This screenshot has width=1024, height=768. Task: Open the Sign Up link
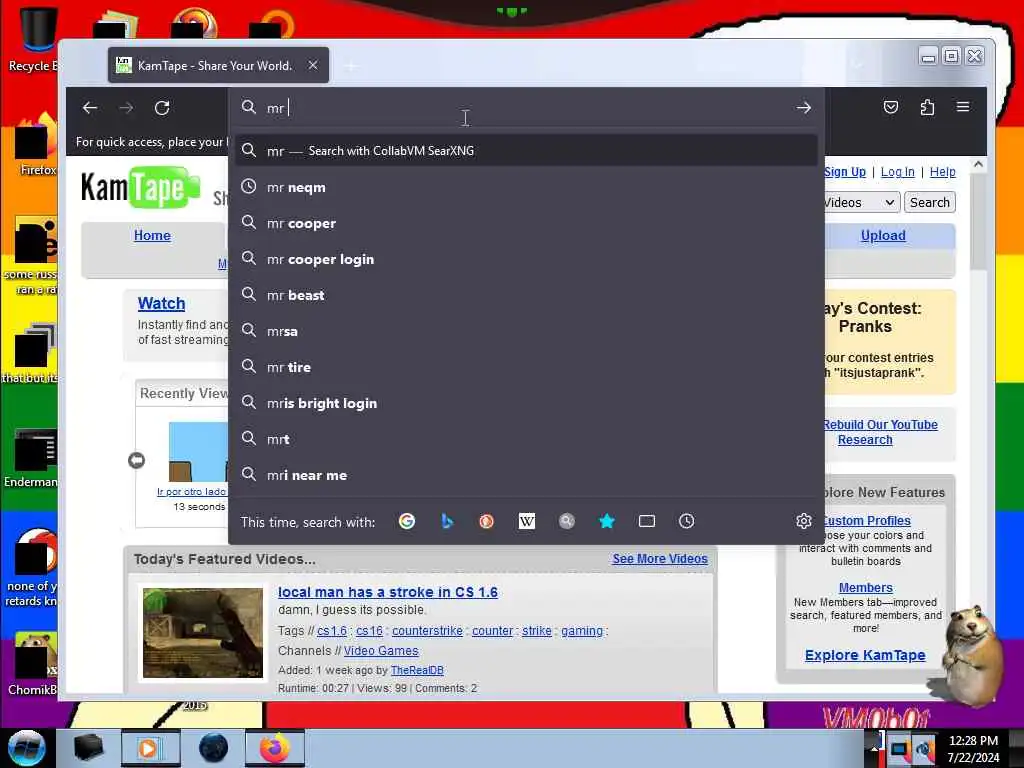coord(844,172)
